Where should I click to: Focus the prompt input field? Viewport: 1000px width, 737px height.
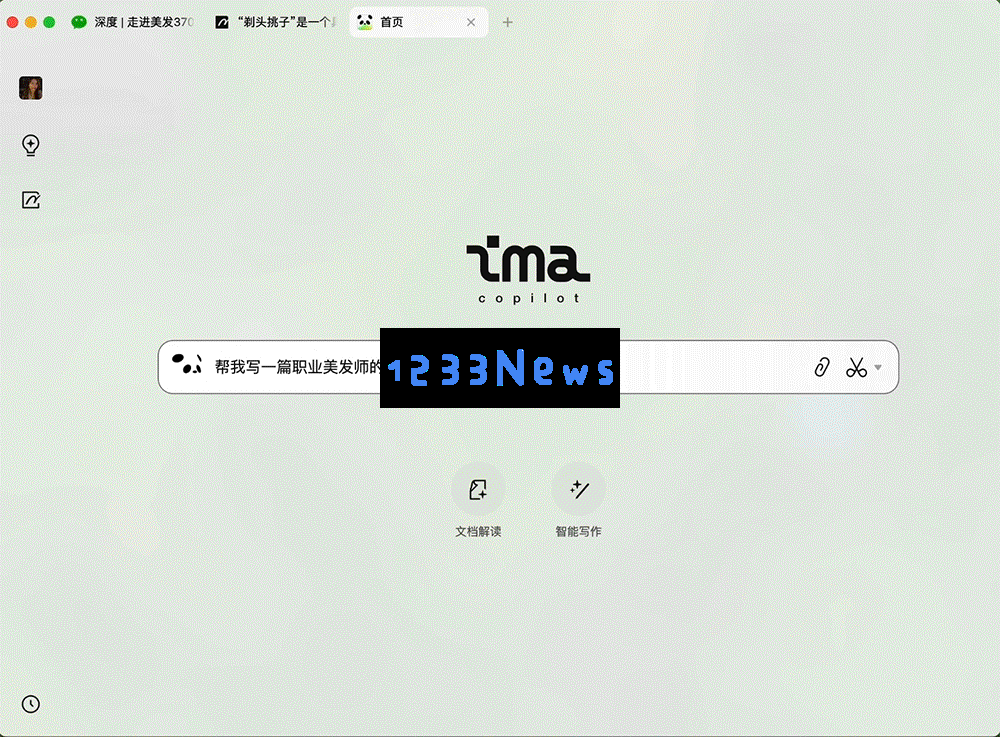pos(528,367)
